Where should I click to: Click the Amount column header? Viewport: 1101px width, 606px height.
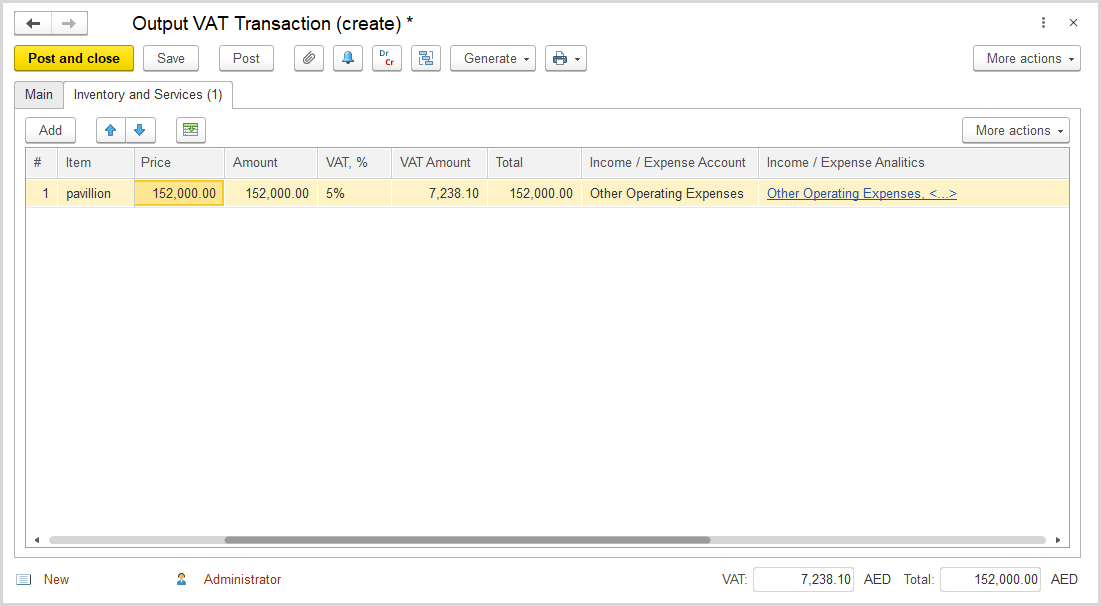click(271, 162)
